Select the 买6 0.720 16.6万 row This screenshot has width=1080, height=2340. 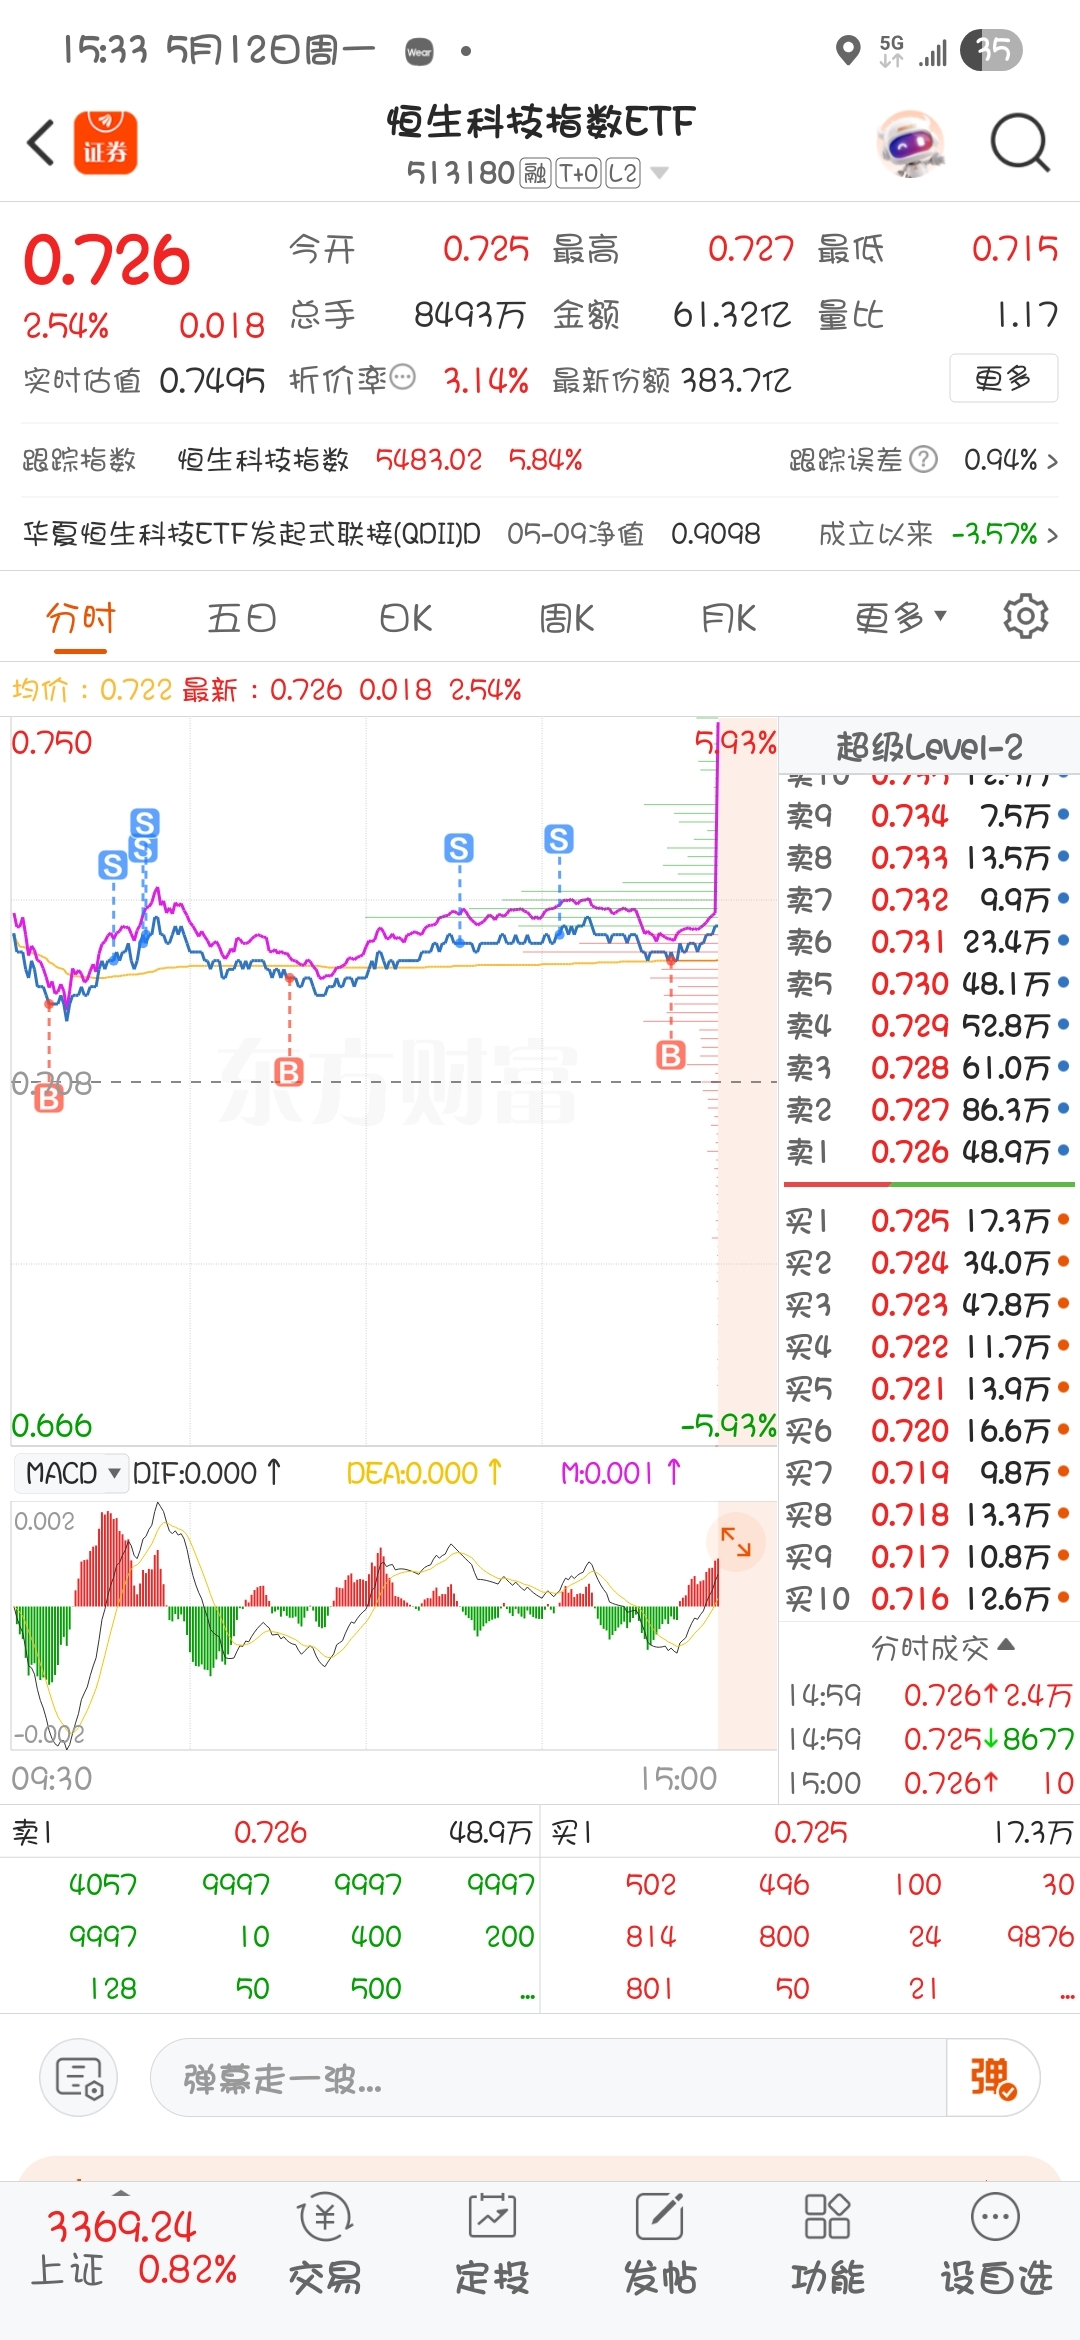point(928,1431)
